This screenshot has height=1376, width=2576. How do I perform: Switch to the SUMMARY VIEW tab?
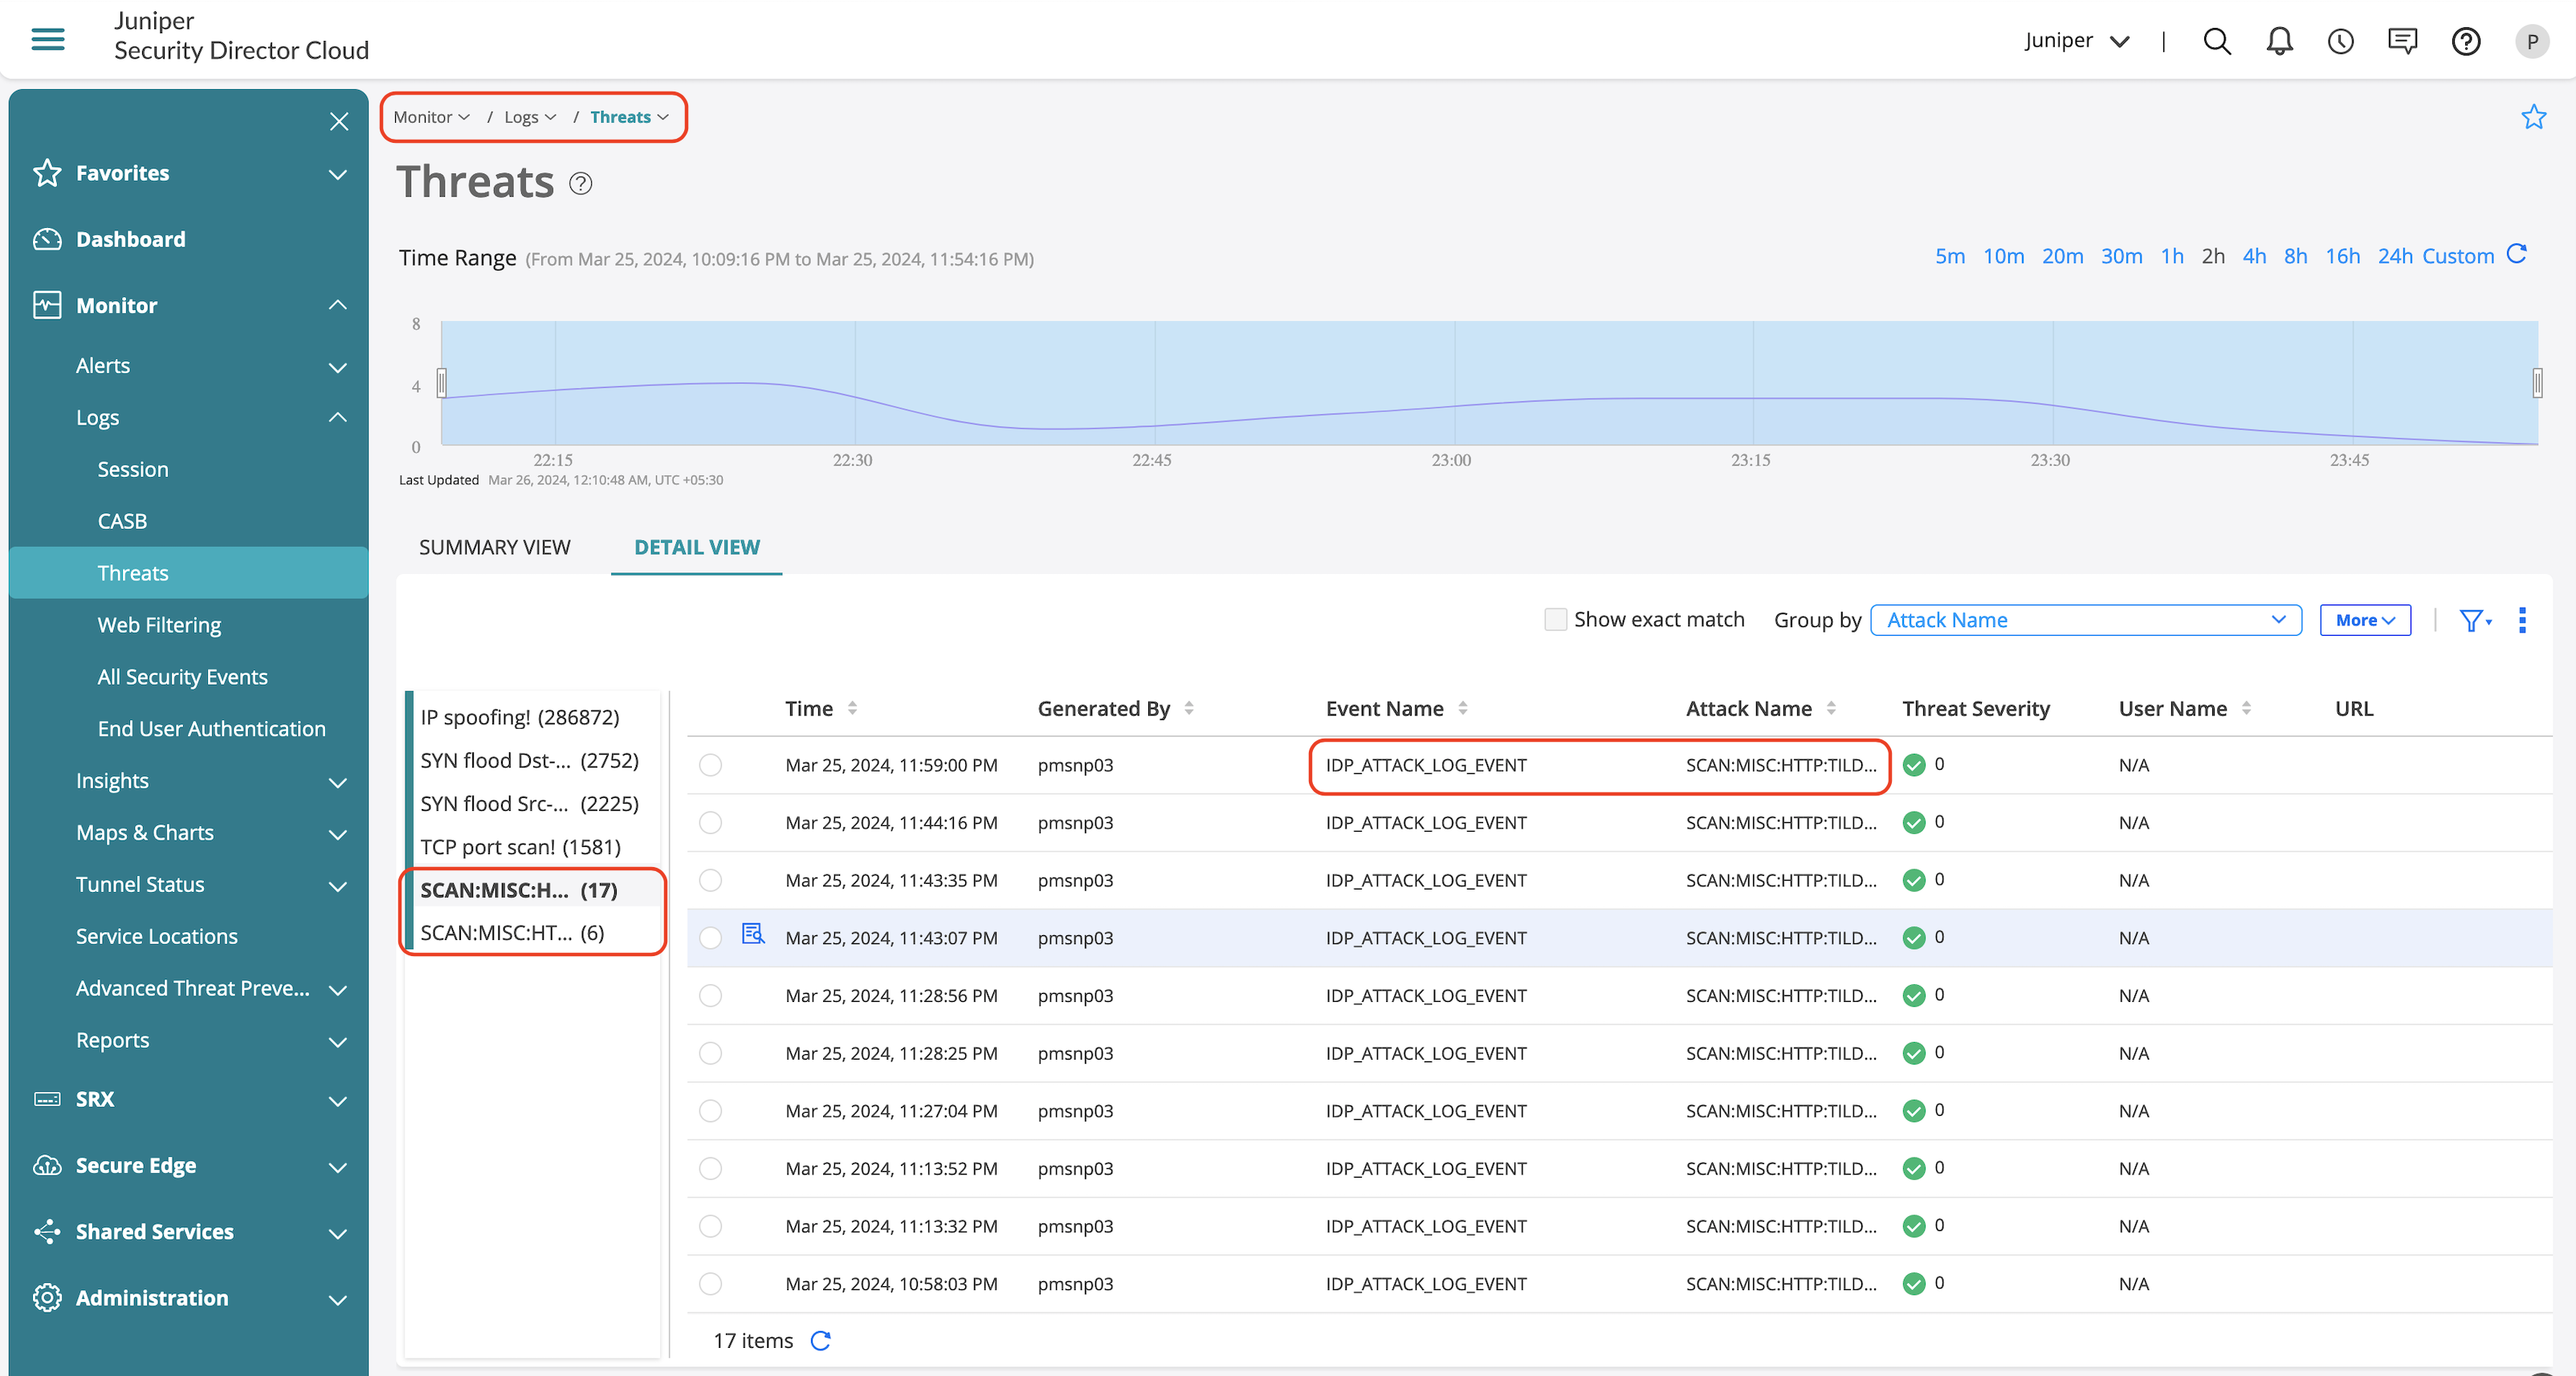[x=494, y=547]
